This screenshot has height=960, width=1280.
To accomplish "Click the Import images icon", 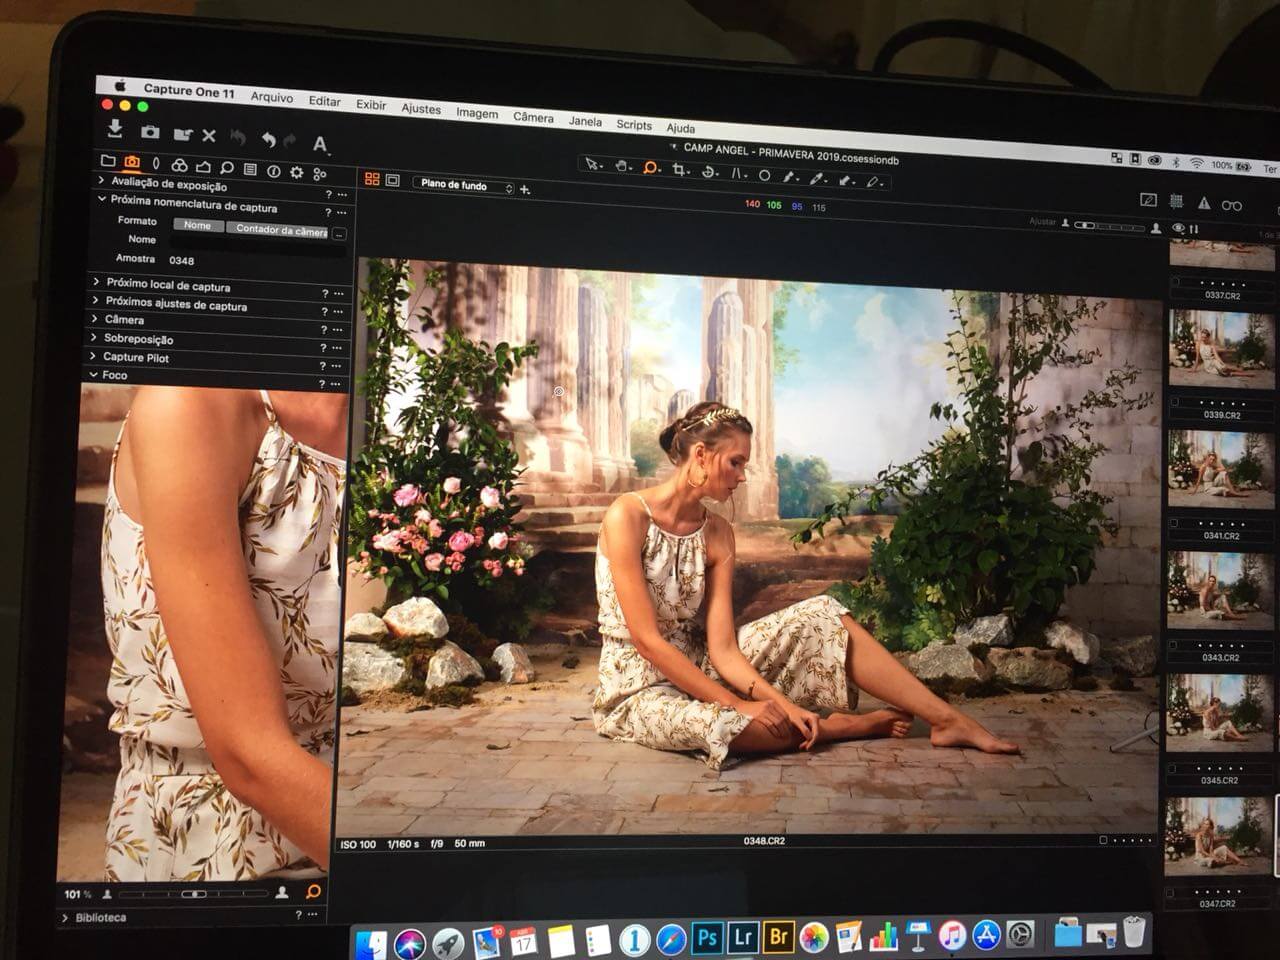I will pos(115,129).
